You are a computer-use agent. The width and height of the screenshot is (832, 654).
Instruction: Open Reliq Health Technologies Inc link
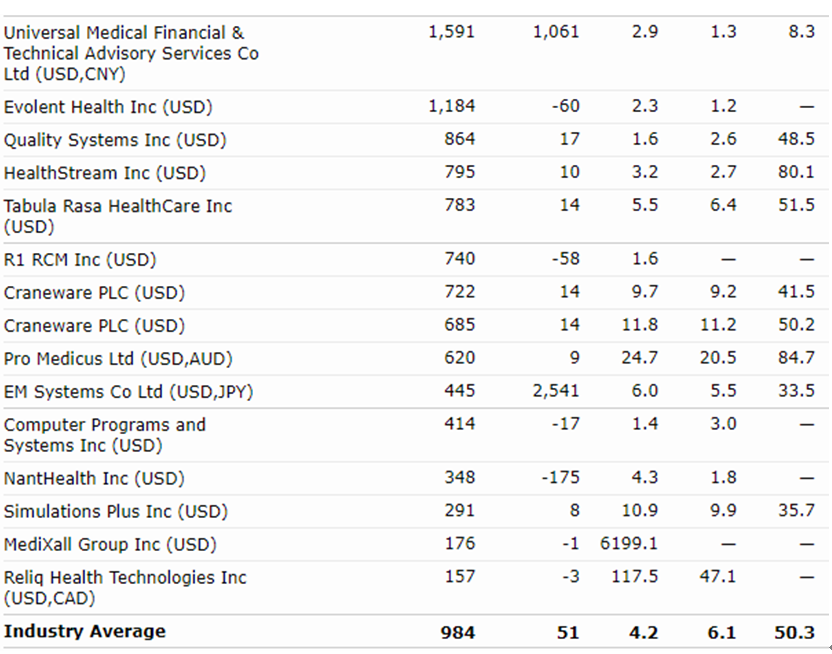point(124,578)
